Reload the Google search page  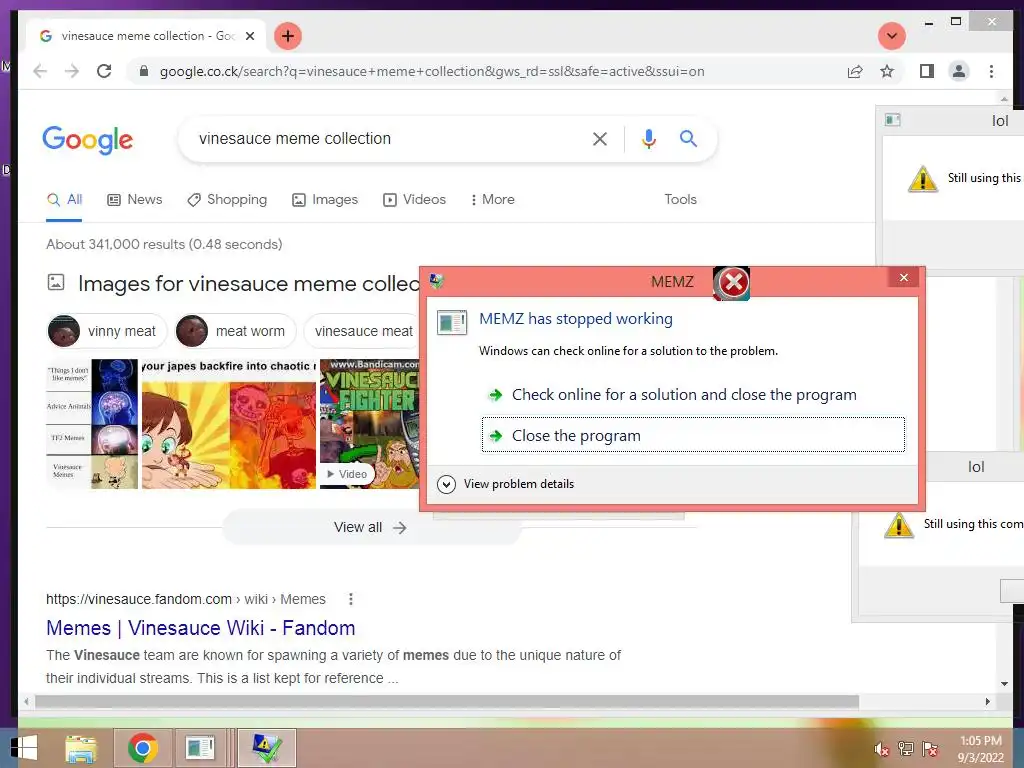coord(104,71)
